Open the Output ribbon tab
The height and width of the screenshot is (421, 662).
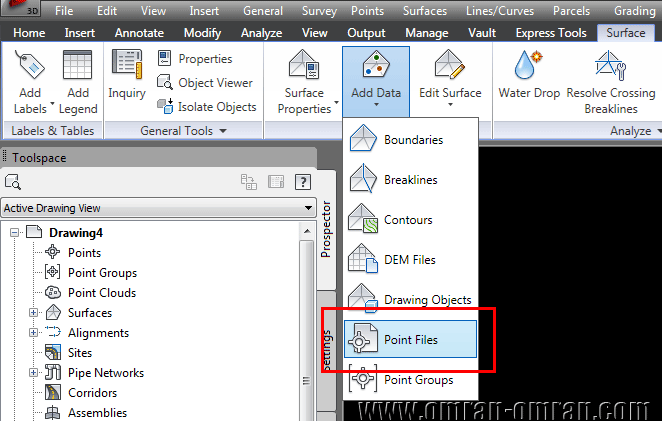point(366,33)
